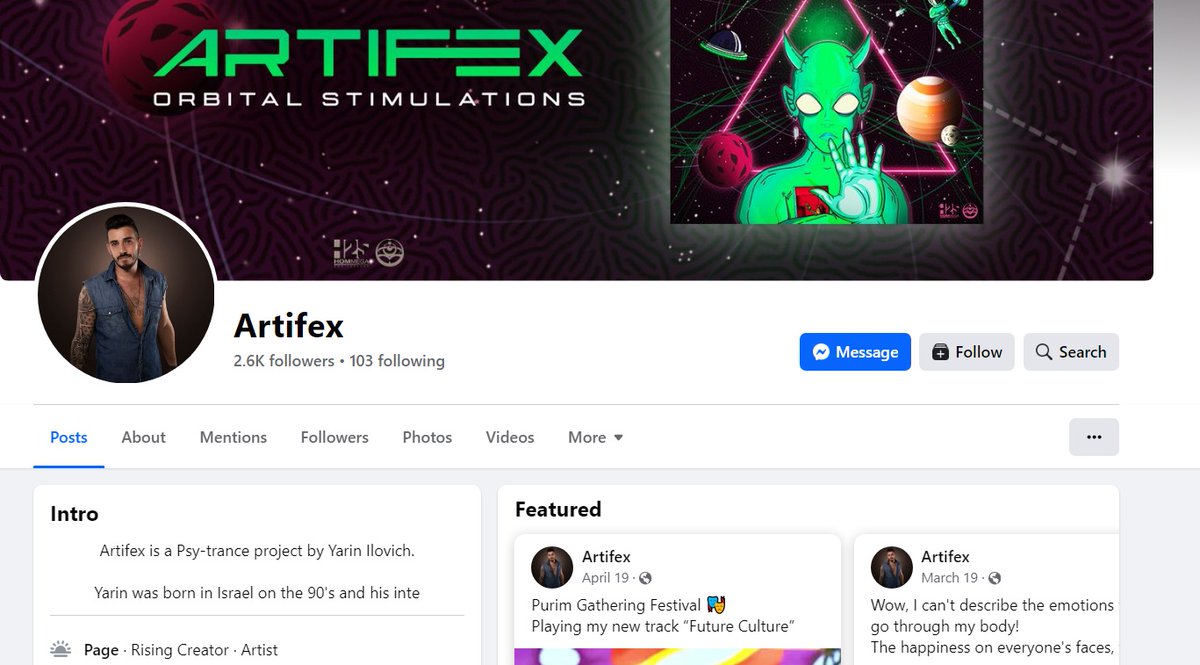The height and width of the screenshot is (665, 1200).
Task: Click the Follow button plus icon
Action: coord(940,352)
